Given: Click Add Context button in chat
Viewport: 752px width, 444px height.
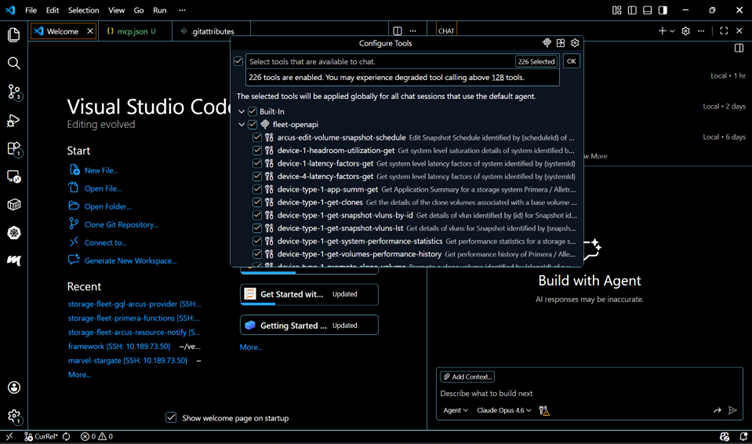Looking at the screenshot, I should pos(468,377).
